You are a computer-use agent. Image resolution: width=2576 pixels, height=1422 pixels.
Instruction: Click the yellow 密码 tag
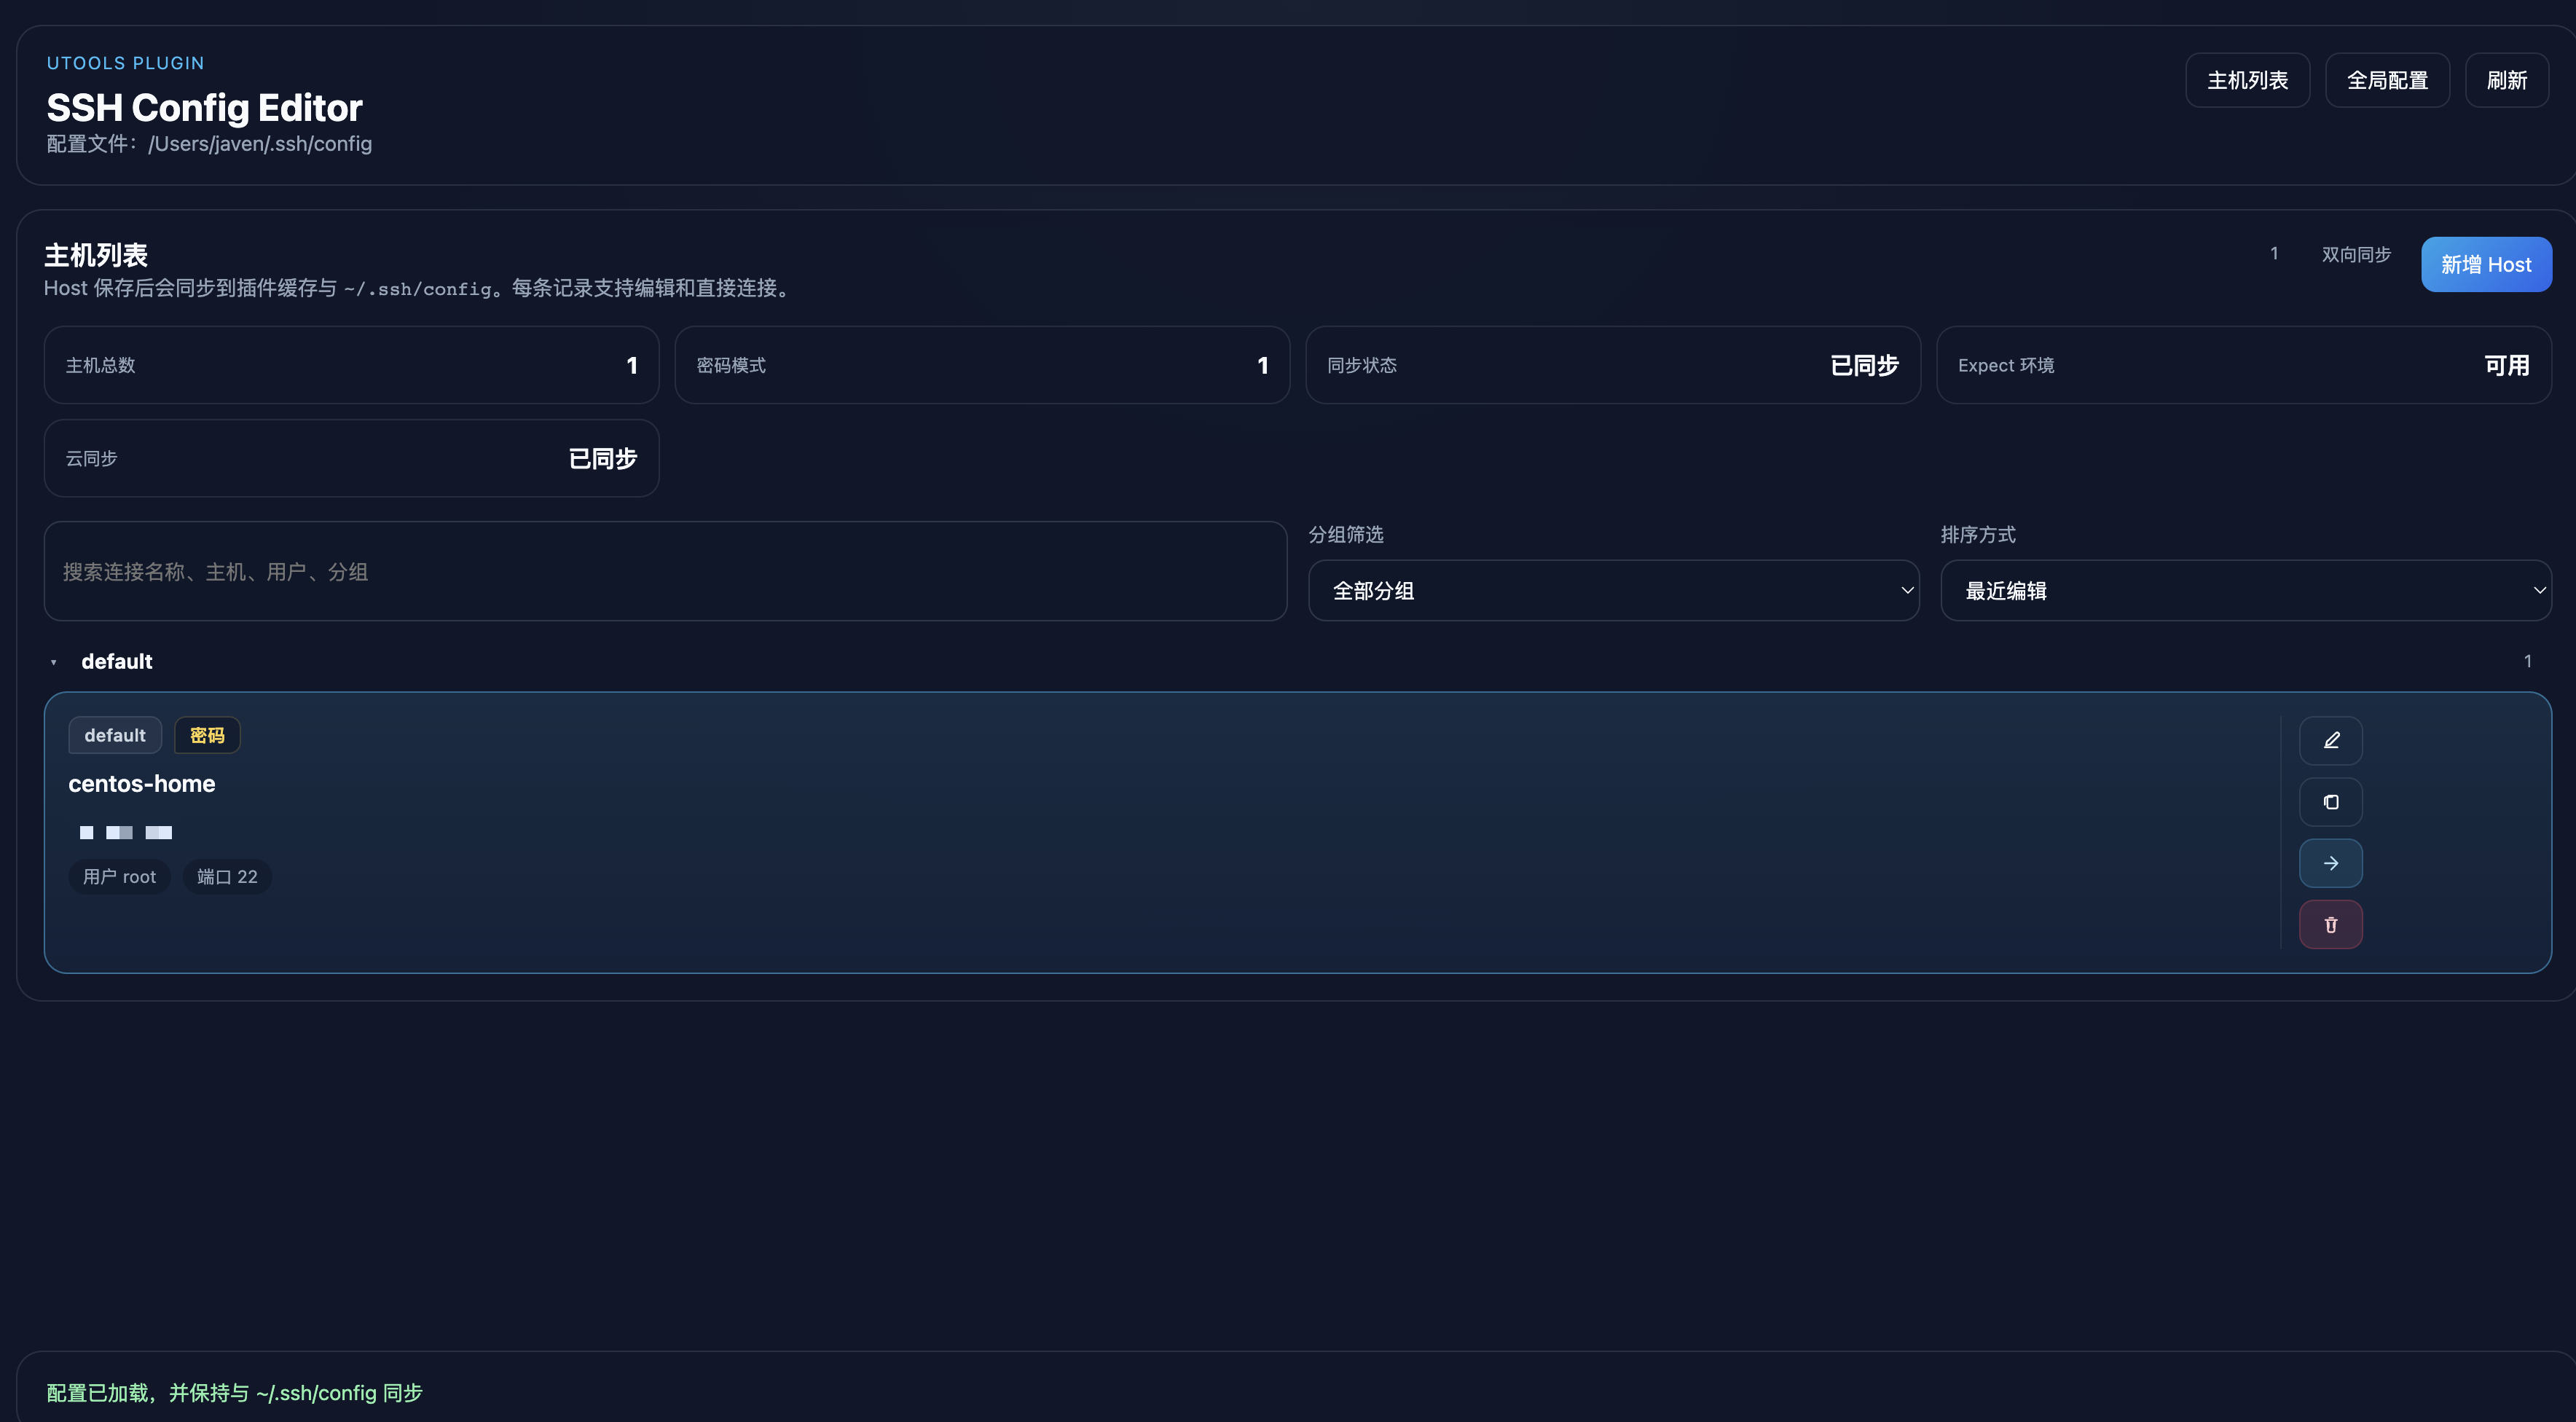(207, 735)
